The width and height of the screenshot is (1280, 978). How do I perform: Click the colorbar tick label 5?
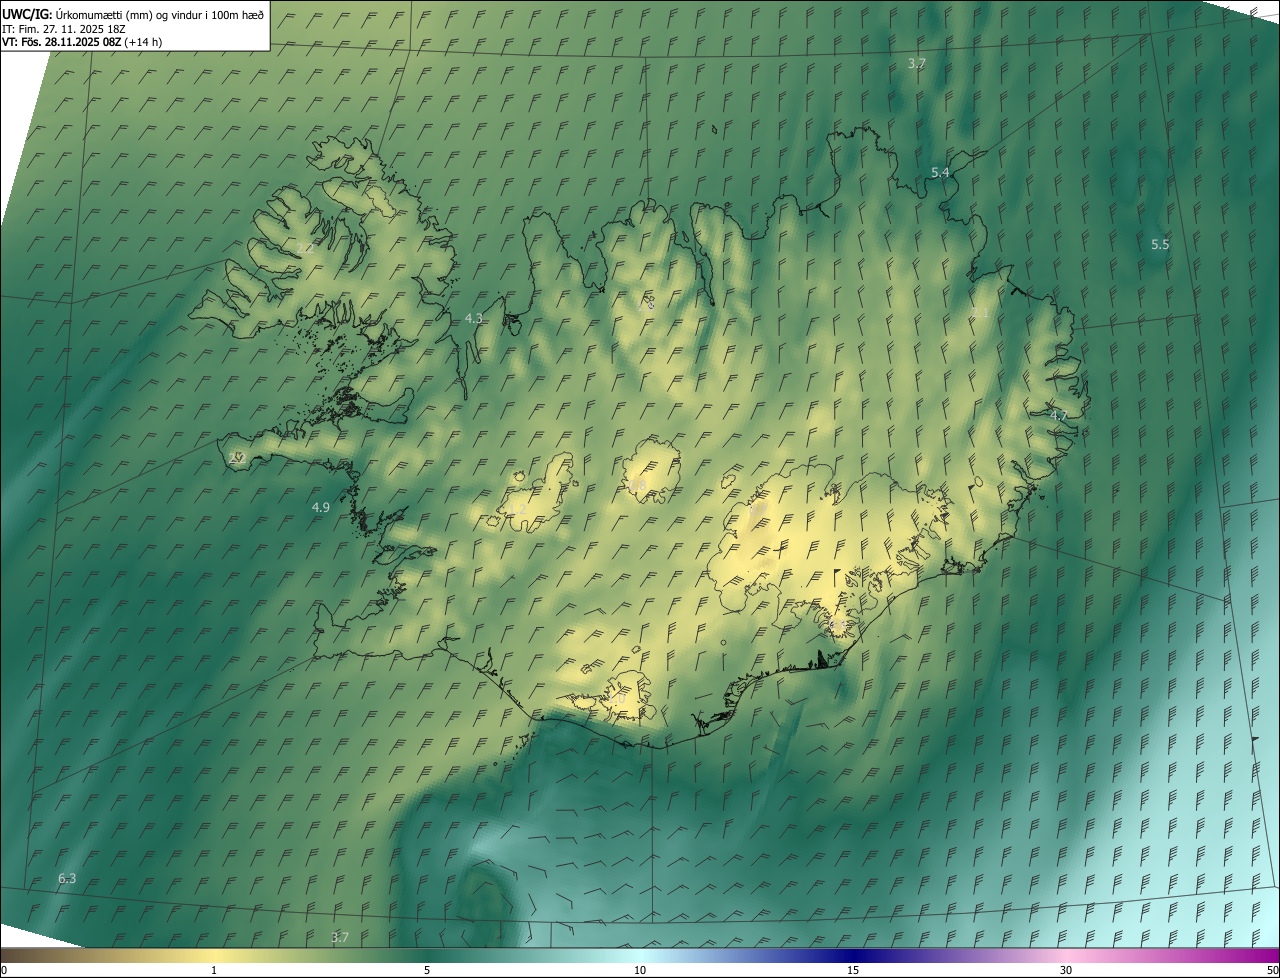(427, 971)
